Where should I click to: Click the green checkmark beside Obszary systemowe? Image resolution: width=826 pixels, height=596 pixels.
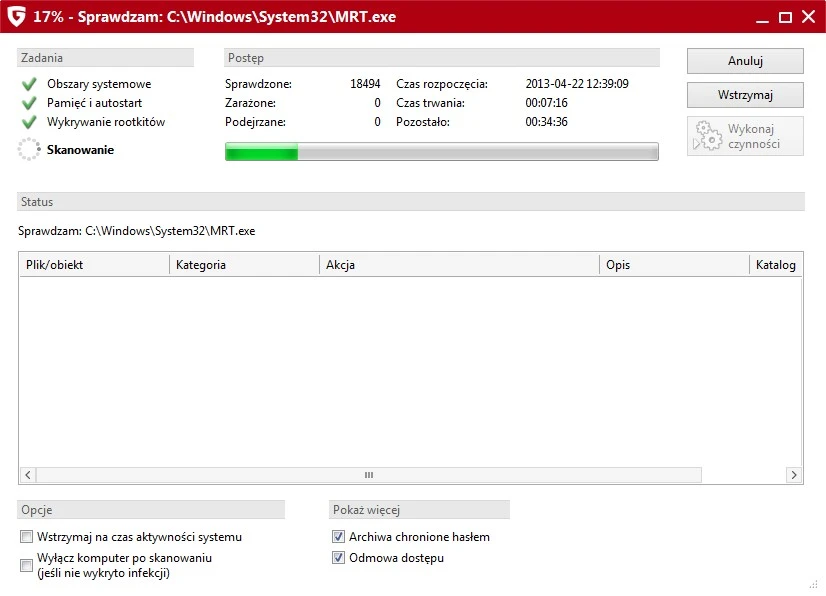pos(29,85)
